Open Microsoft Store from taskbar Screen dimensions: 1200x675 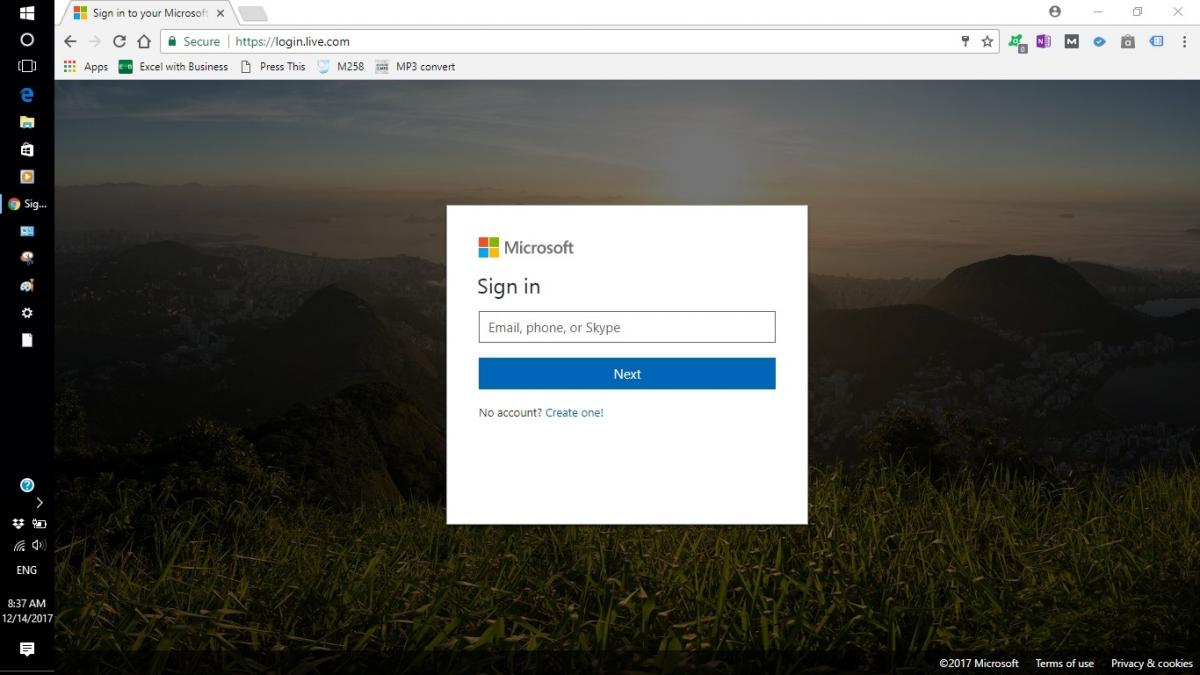[x=27, y=149]
